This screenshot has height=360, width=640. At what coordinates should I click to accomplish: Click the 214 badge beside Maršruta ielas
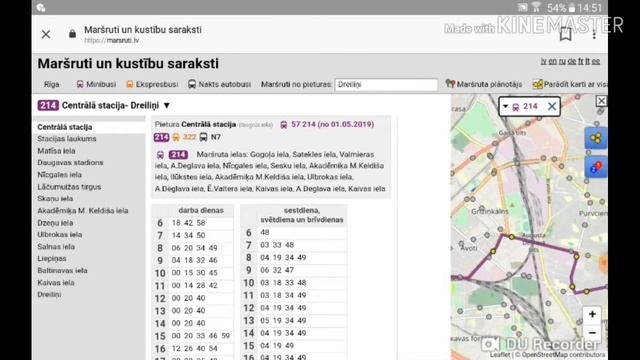(178, 155)
